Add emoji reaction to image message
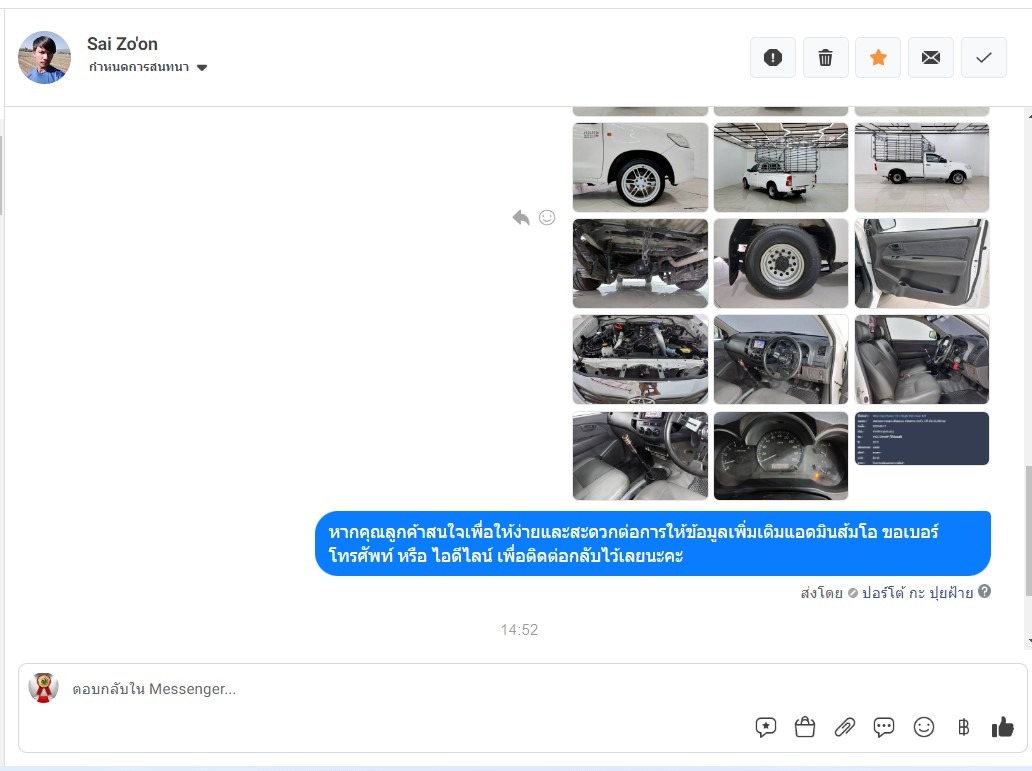1032x771 pixels. 547,217
